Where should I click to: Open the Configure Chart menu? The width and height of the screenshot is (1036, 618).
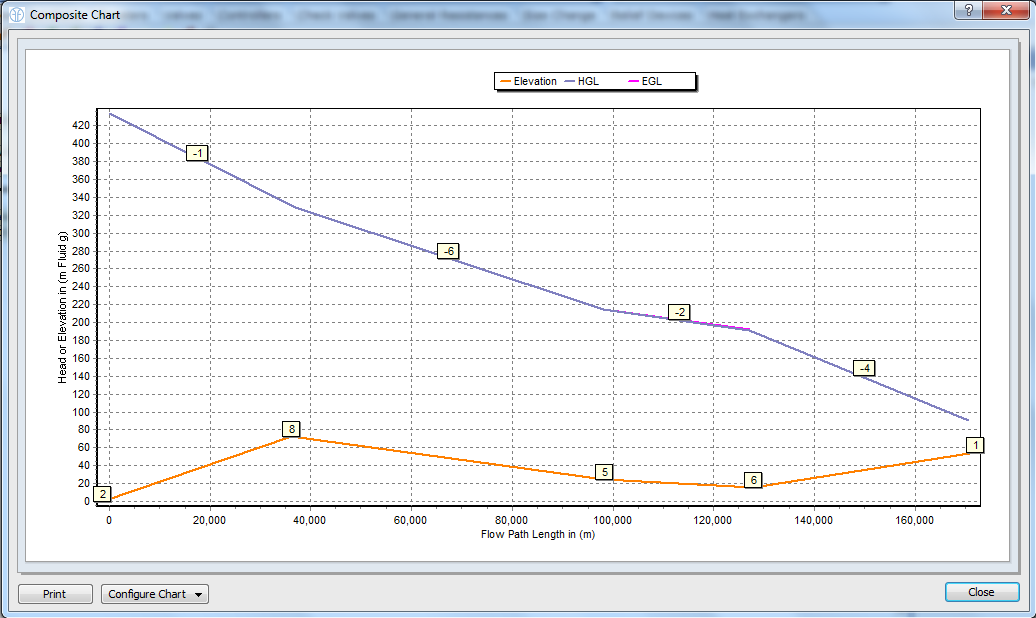154,594
